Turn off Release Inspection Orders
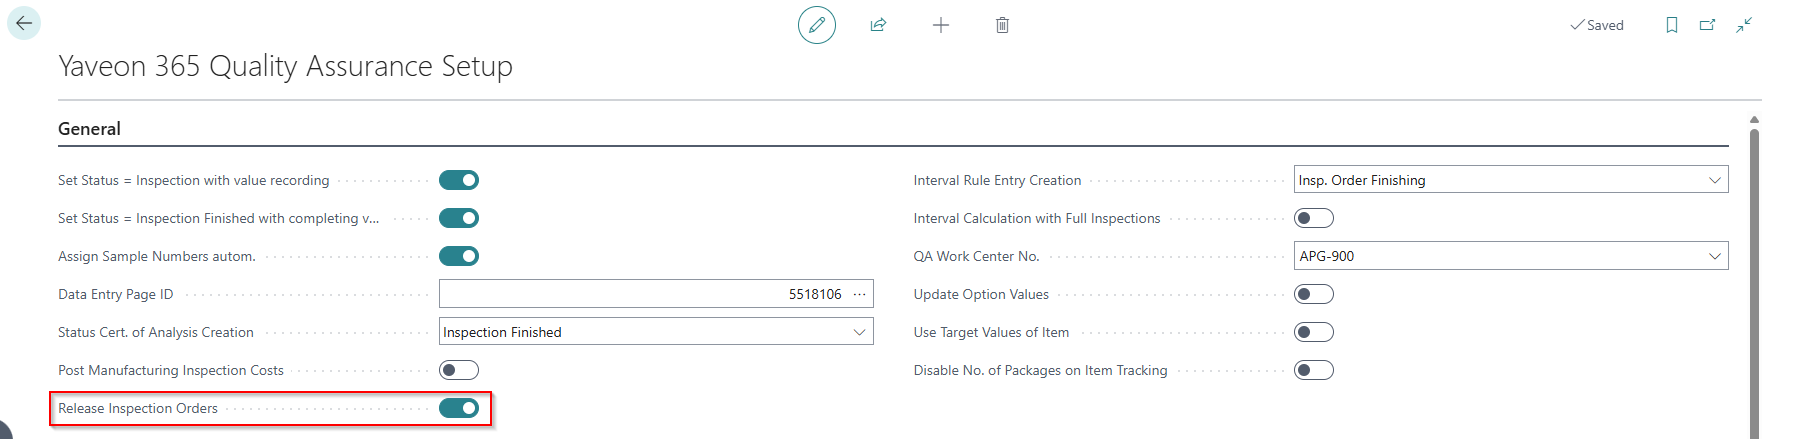1793x439 pixels. (x=459, y=408)
